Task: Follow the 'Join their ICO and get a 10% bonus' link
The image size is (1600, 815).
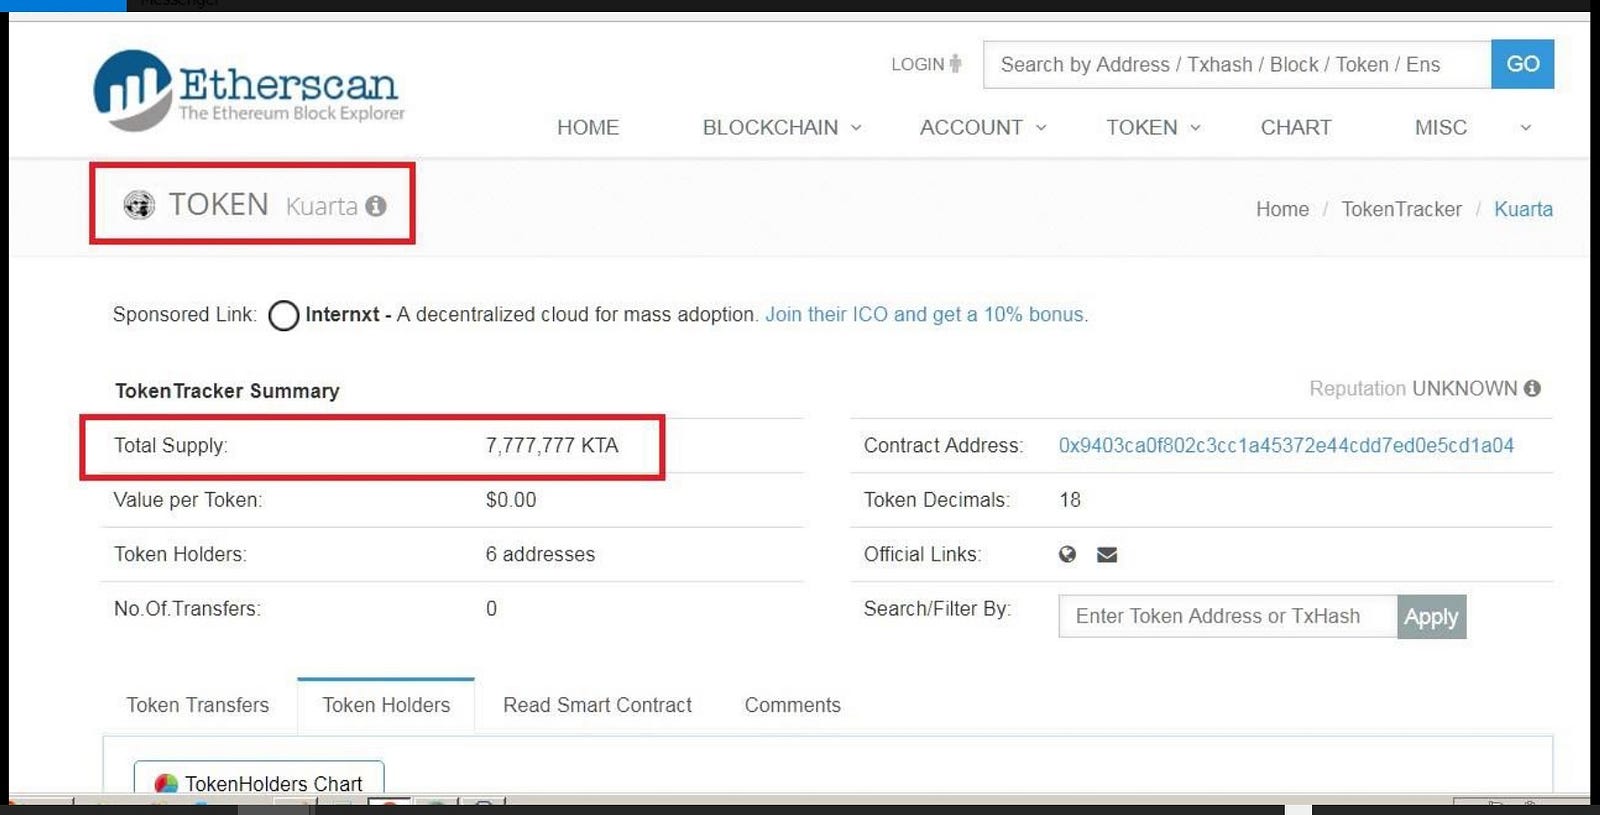Action: (x=927, y=314)
